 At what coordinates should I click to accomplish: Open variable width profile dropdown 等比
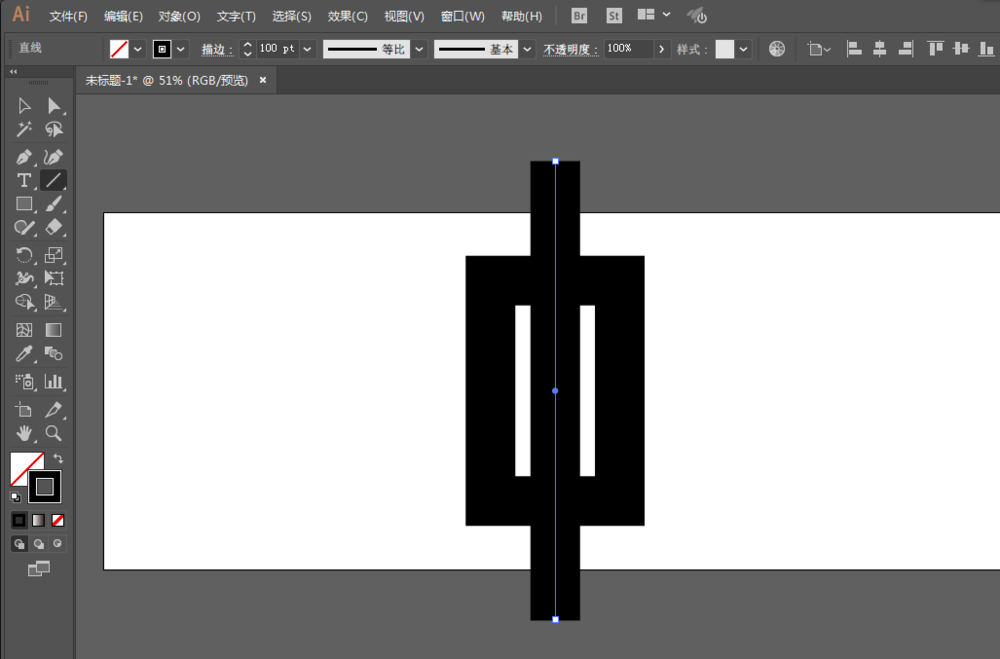coord(419,49)
